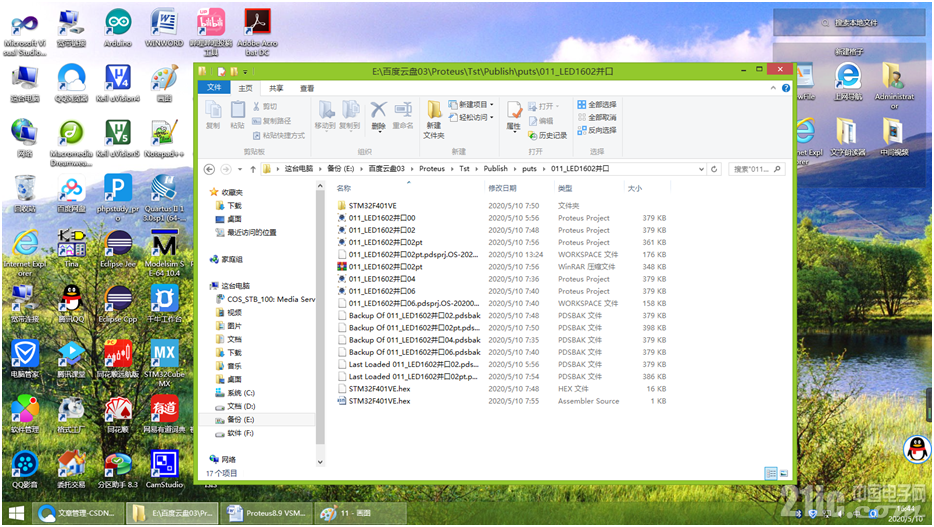Click the Windows Start button
The image size is (934, 527).
16,513
